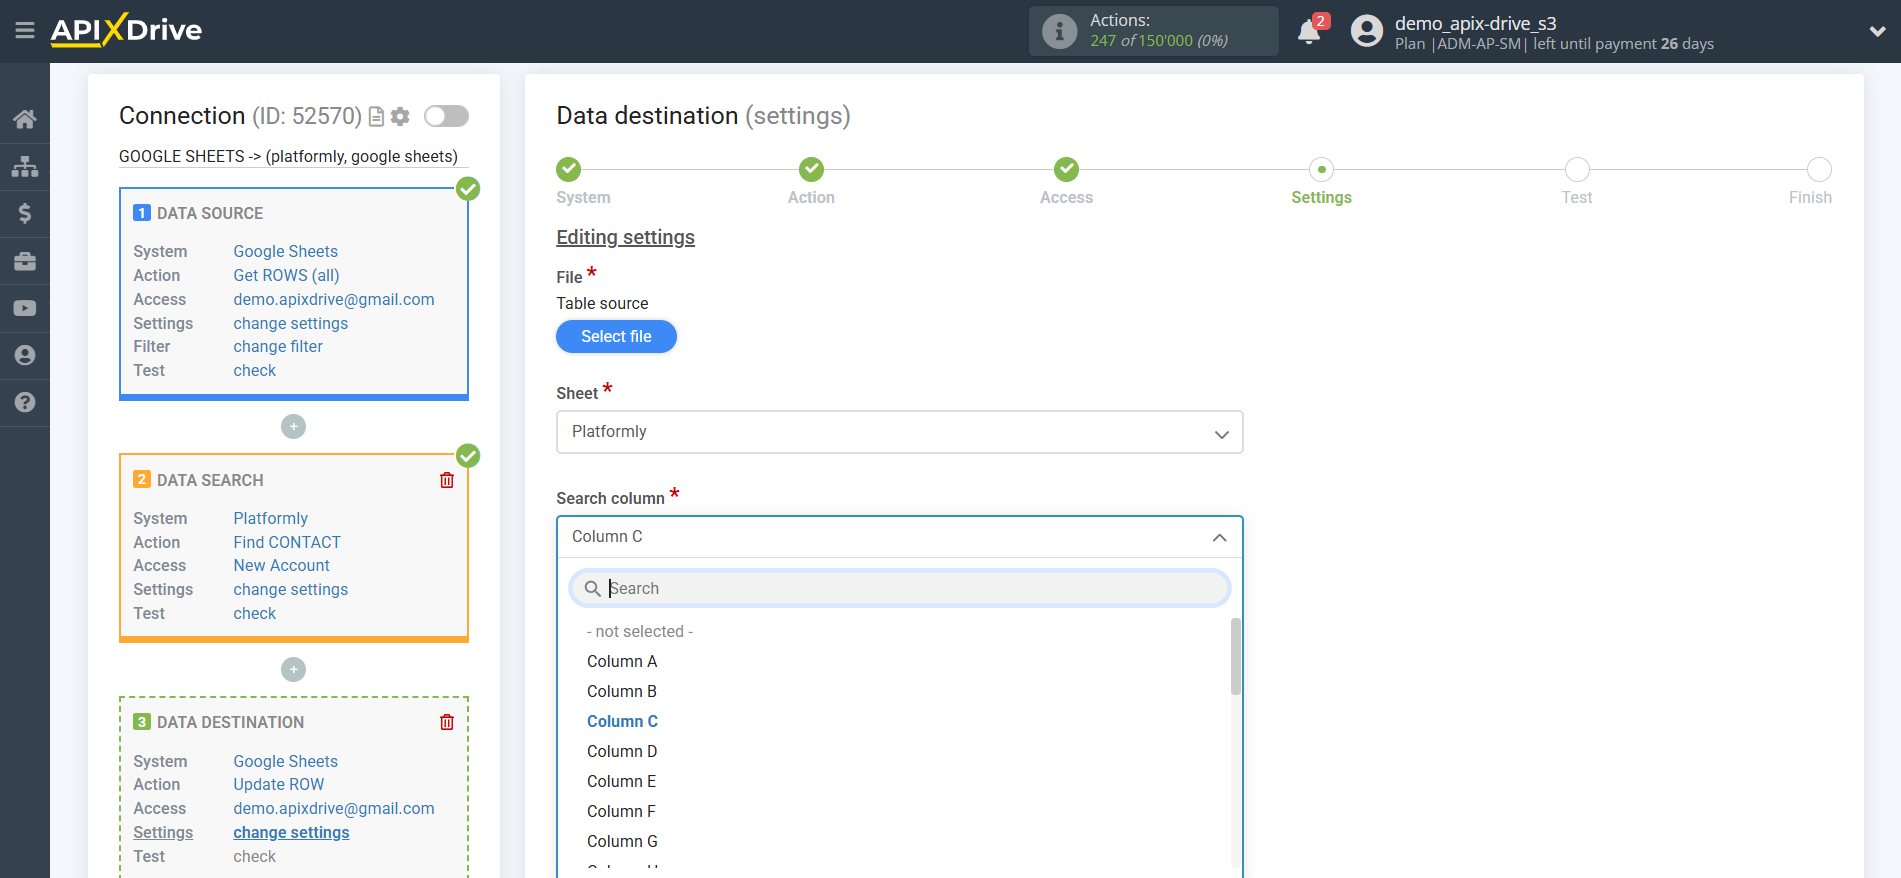1901x878 pixels.
Task: Select Column D from the list
Action: (622, 751)
